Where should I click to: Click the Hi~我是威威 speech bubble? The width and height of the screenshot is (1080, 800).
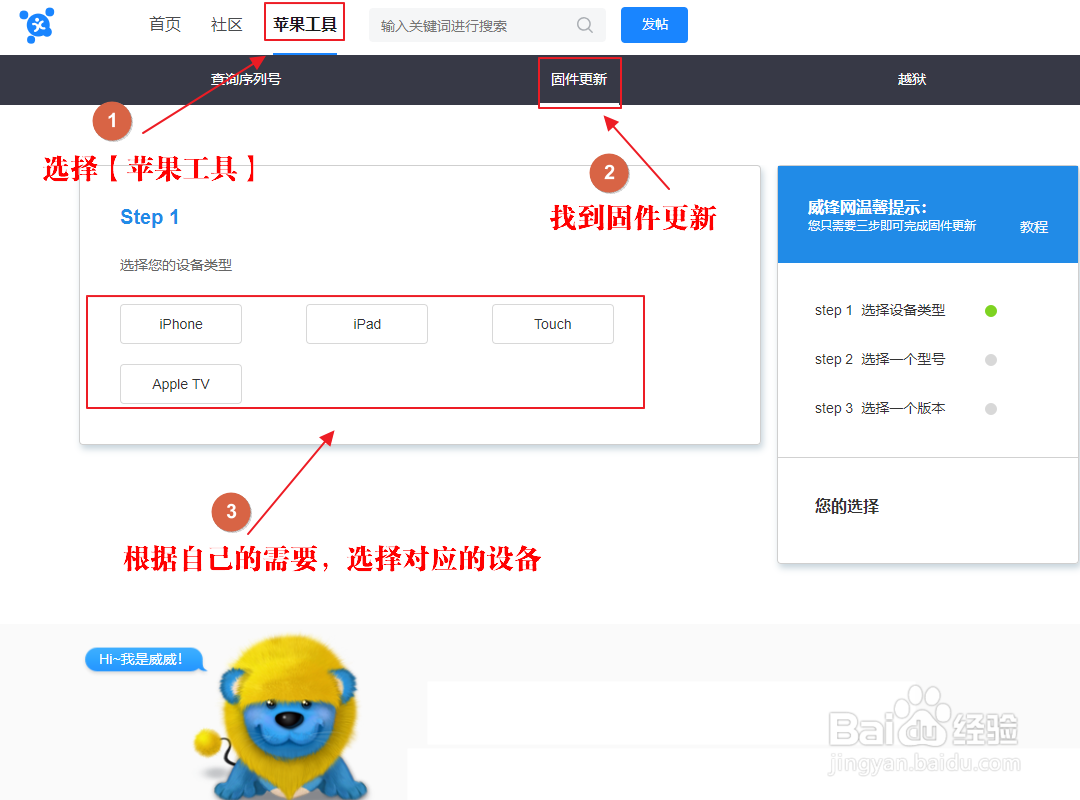pos(145,659)
